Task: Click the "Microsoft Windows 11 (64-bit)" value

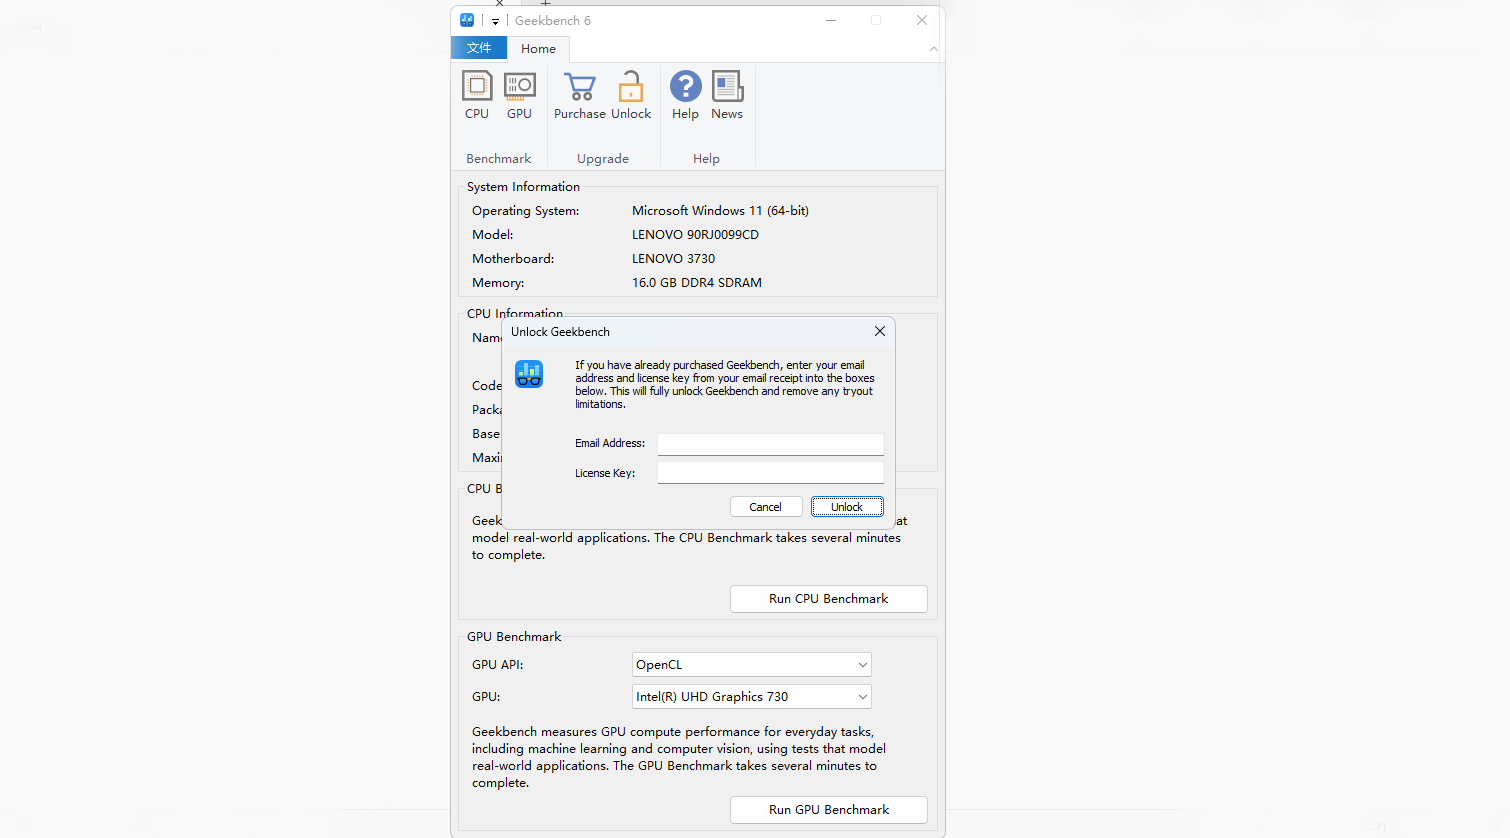Action: (720, 211)
